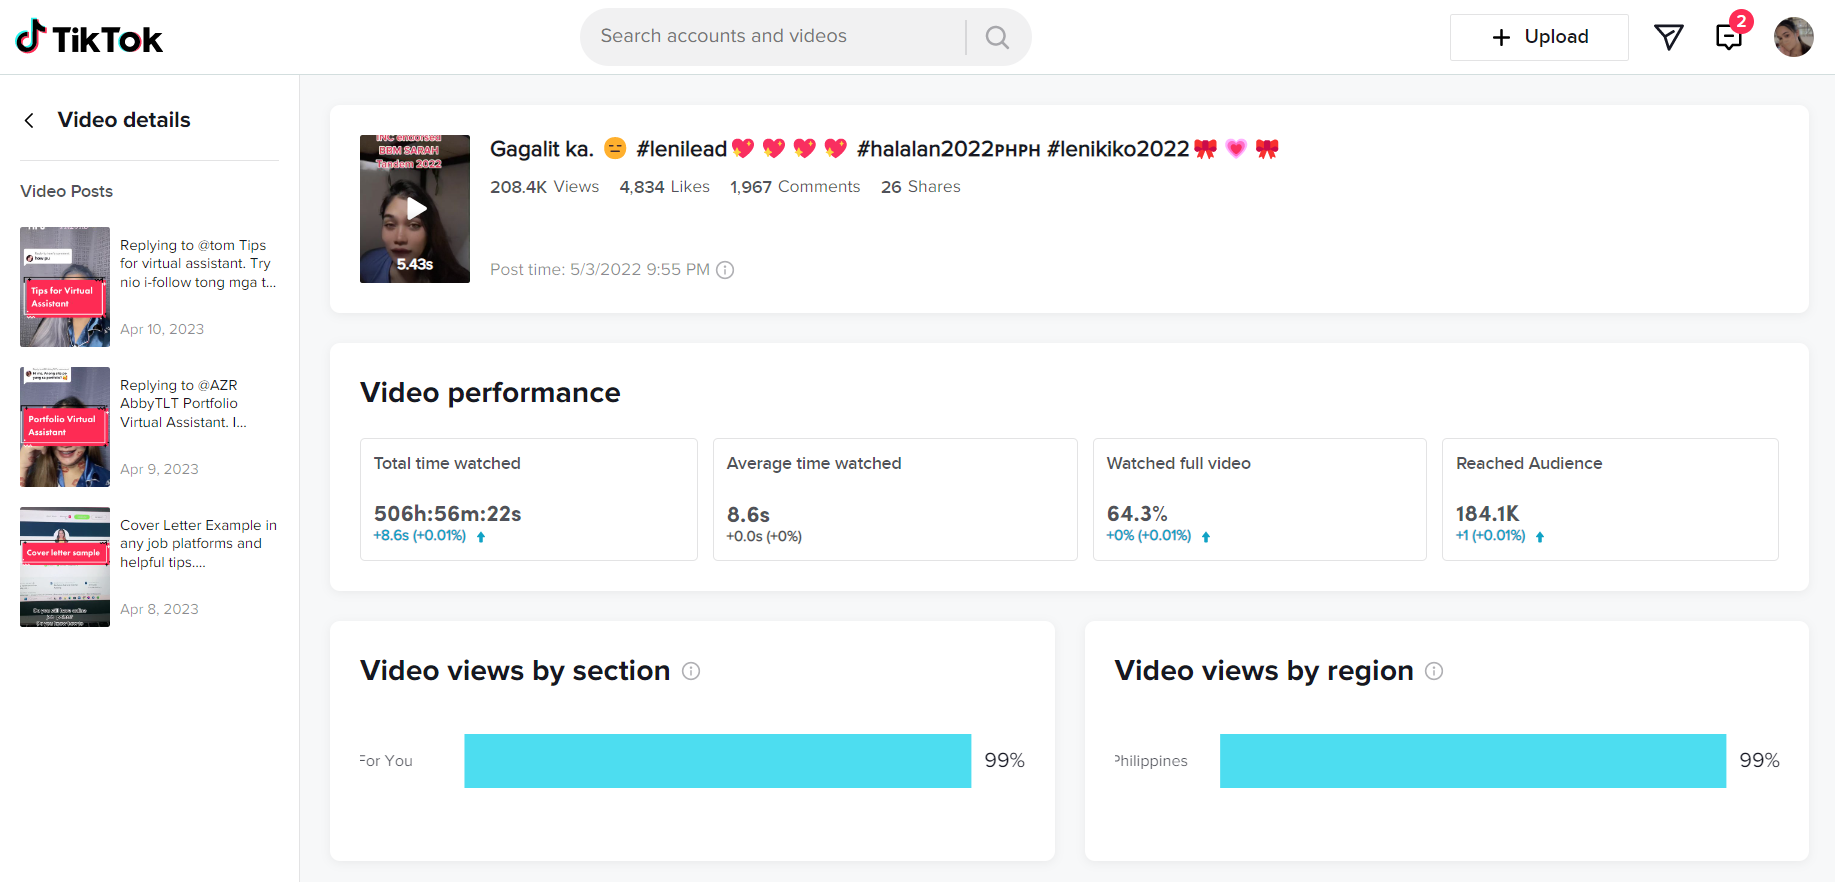Show the post time info icon
The width and height of the screenshot is (1835, 882).
click(x=726, y=270)
